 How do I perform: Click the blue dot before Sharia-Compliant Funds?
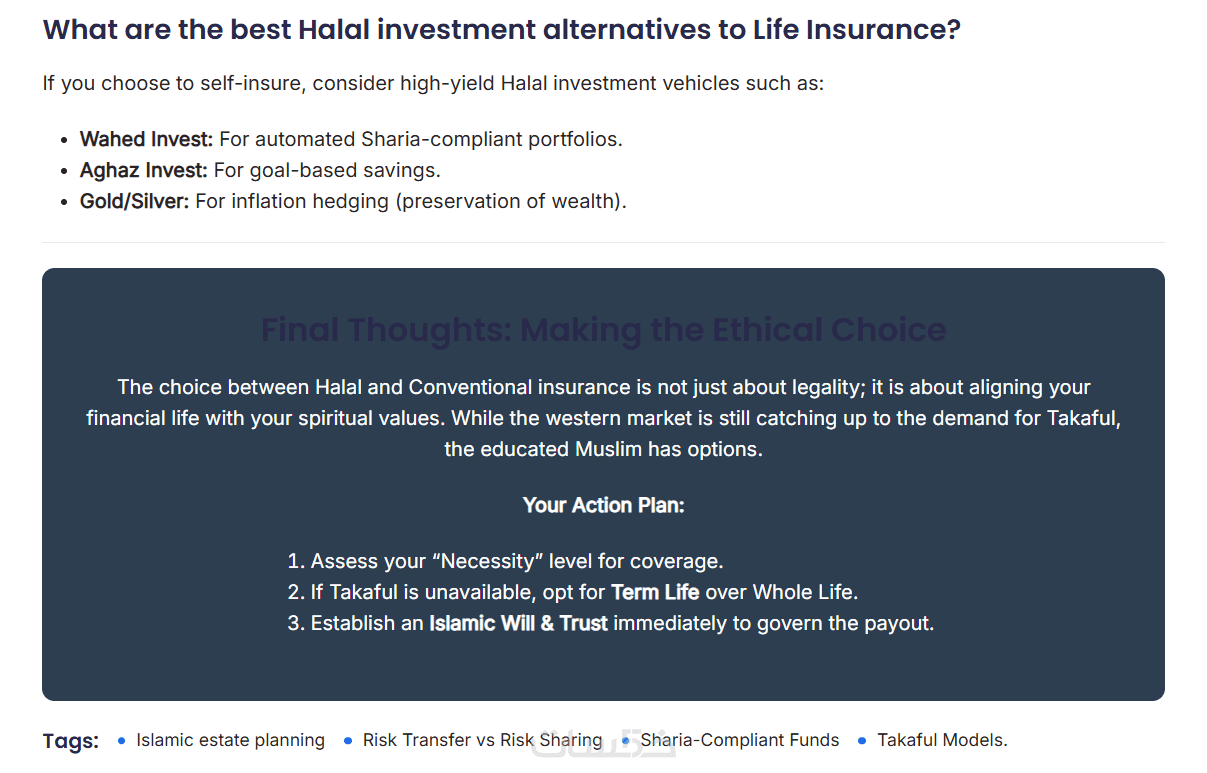point(626,741)
